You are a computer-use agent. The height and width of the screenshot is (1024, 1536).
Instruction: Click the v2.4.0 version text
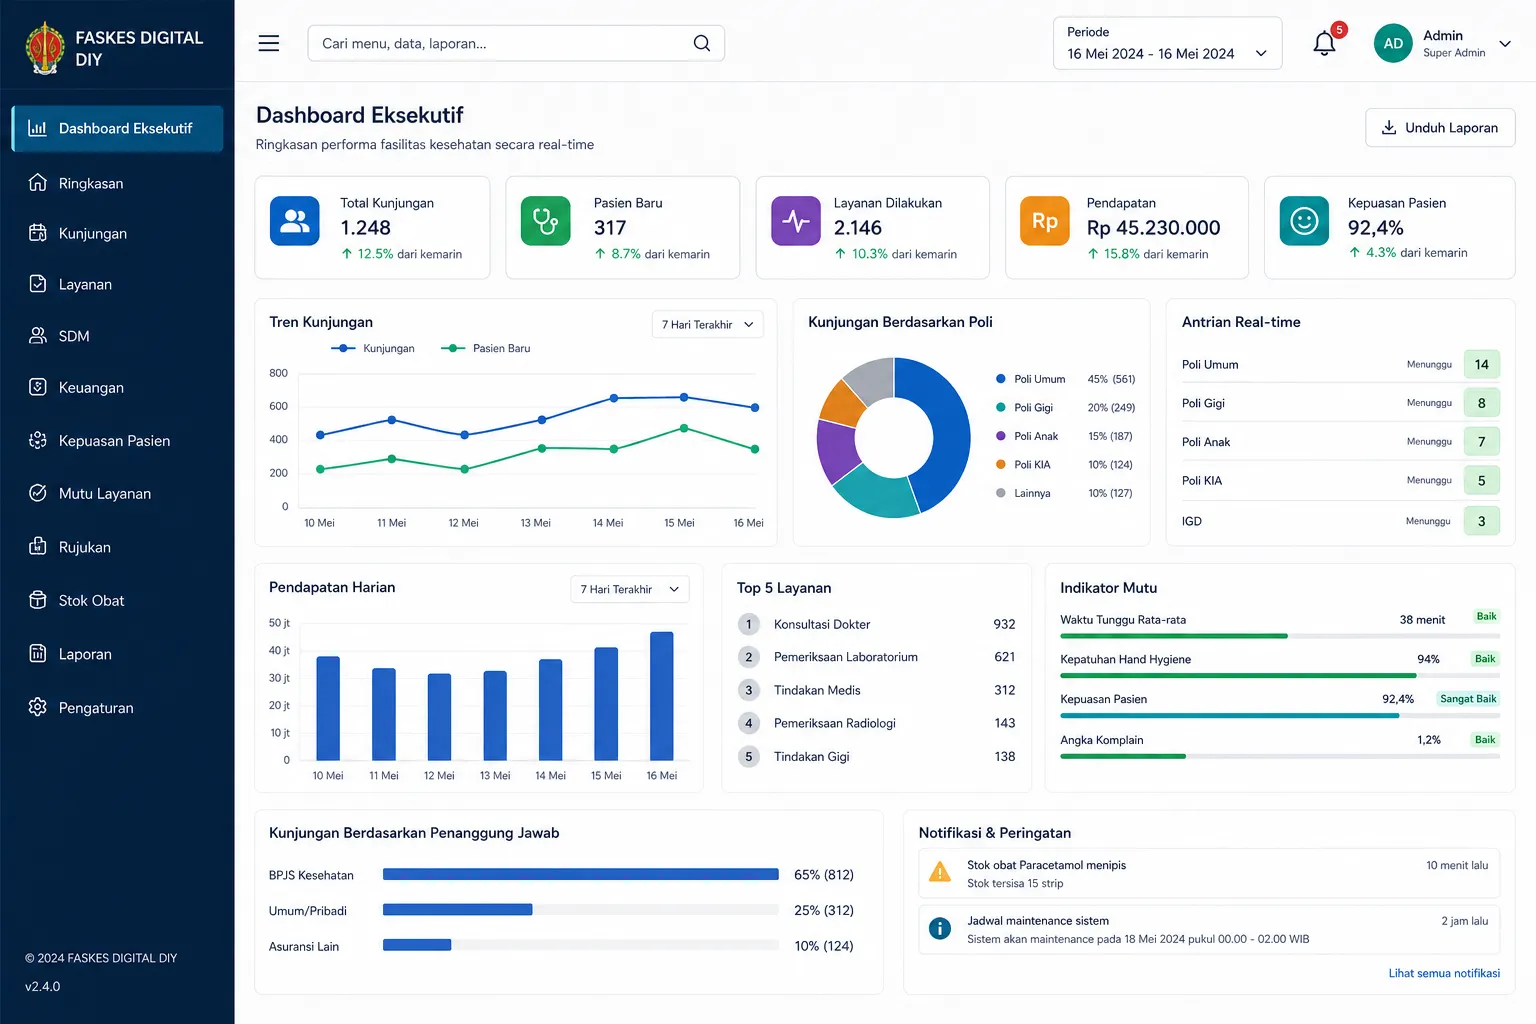point(43,986)
